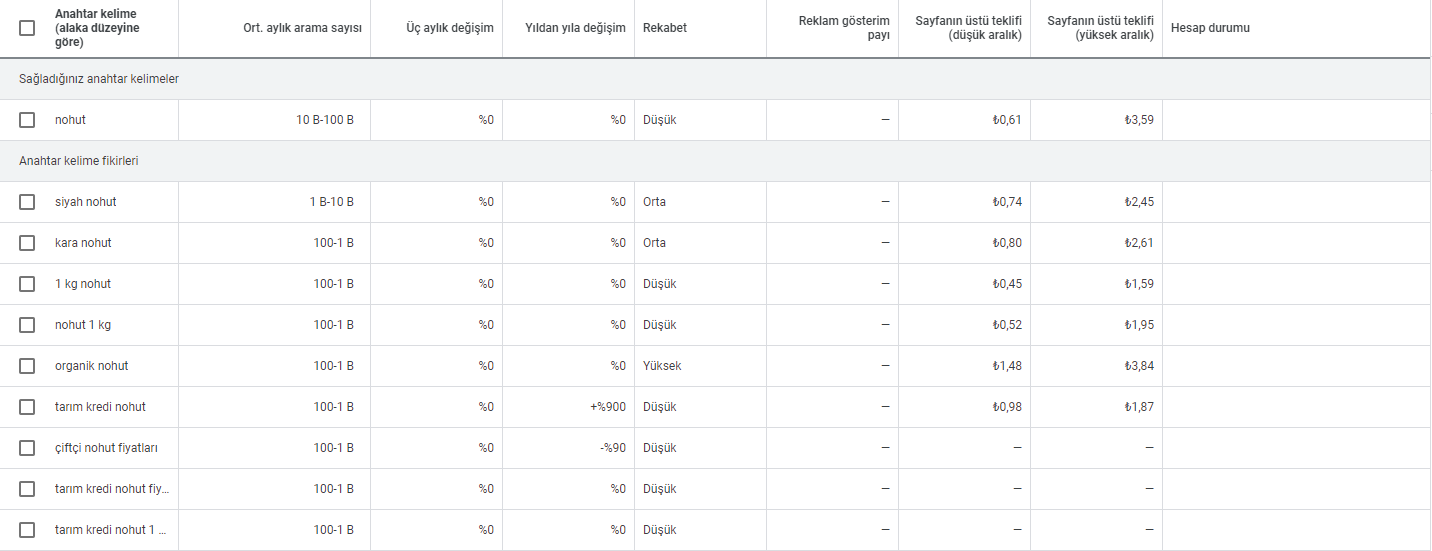
Task: Sort by Sayfanın üstü teklifi (düşük aralık)
Action: 968,28
